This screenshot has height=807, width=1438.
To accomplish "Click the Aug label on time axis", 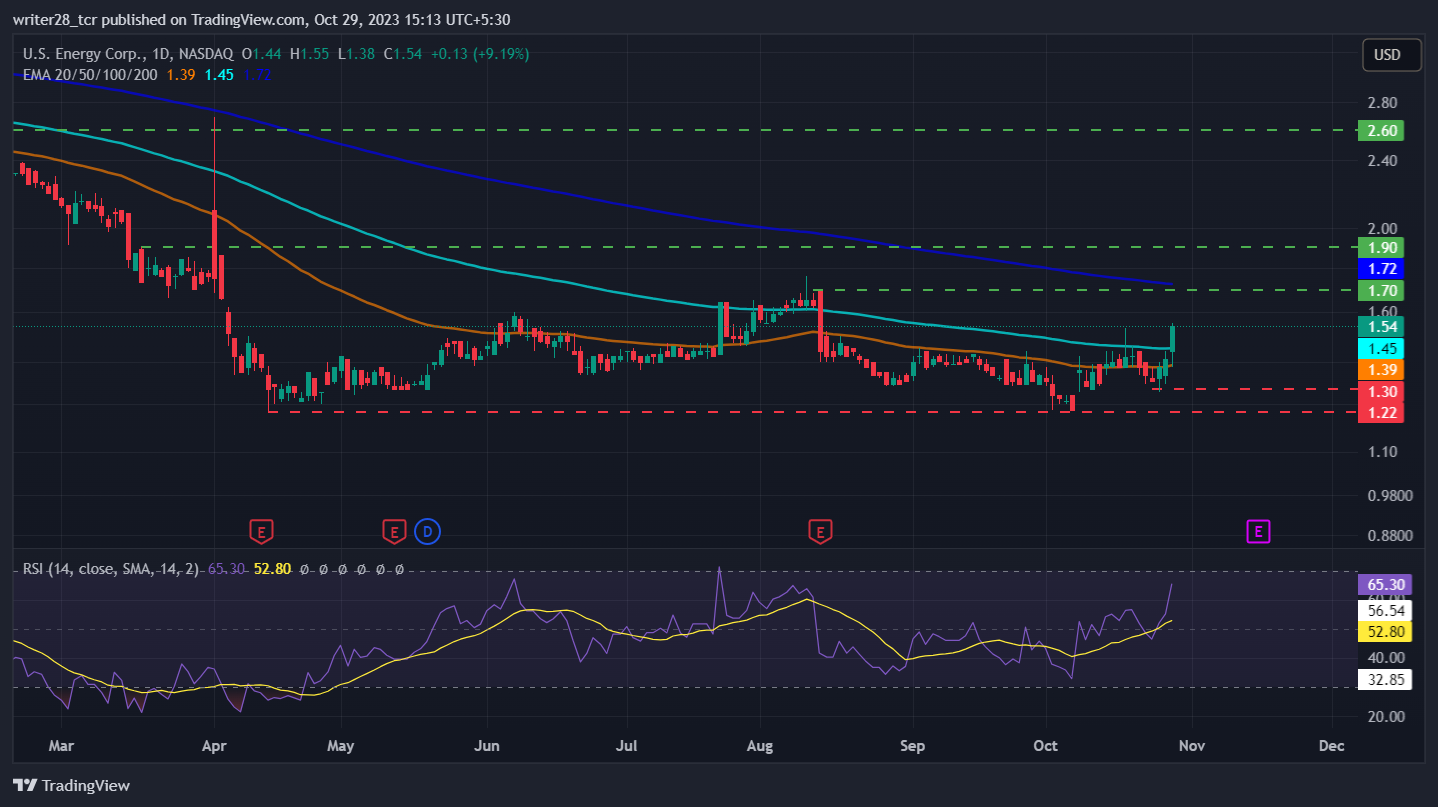I will tap(760, 746).
